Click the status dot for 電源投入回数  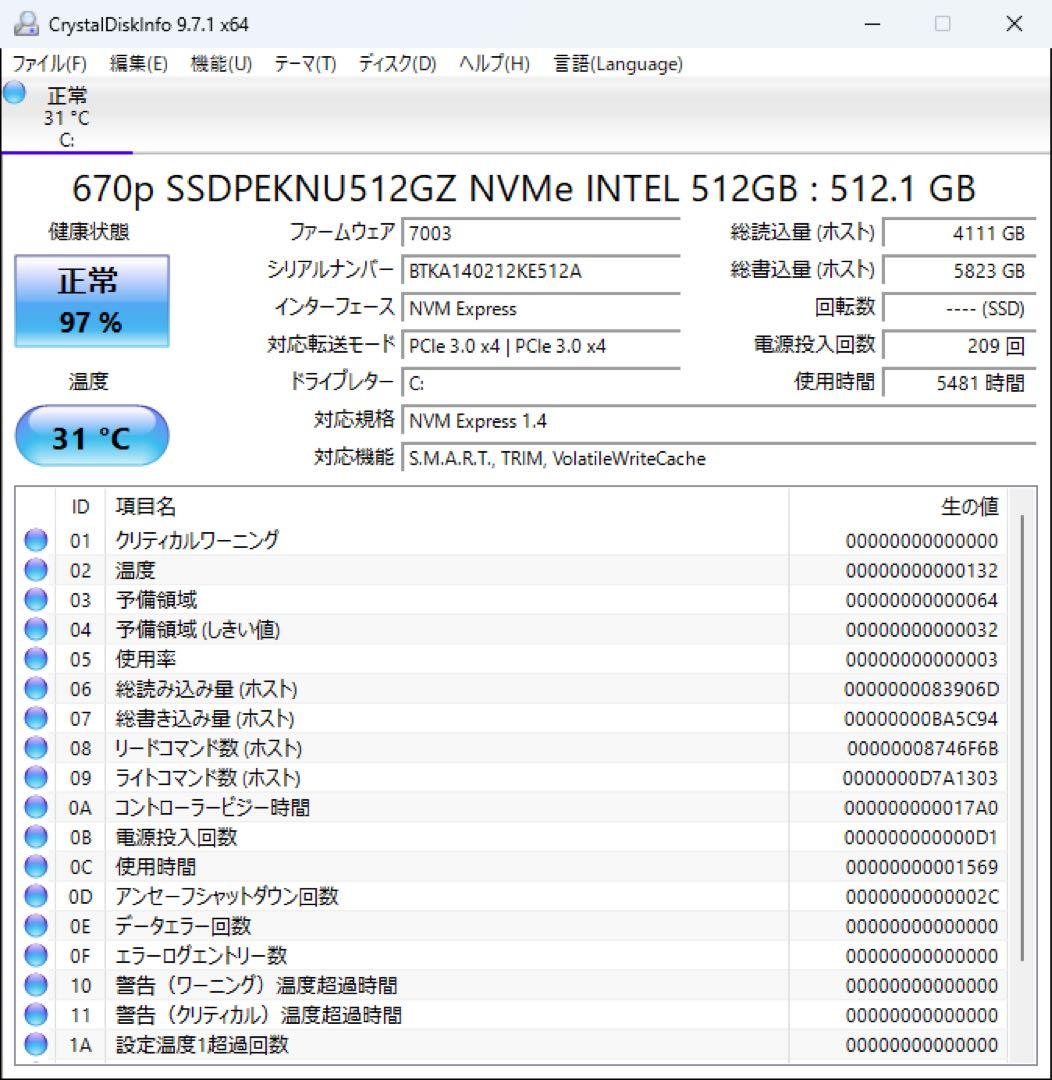(x=35, y=837)
